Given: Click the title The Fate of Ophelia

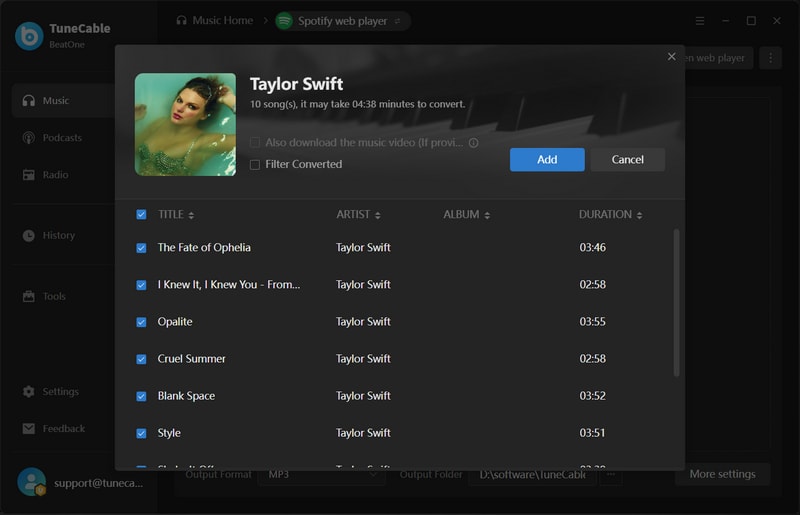Looking at the screenshot, I should 204,248.
